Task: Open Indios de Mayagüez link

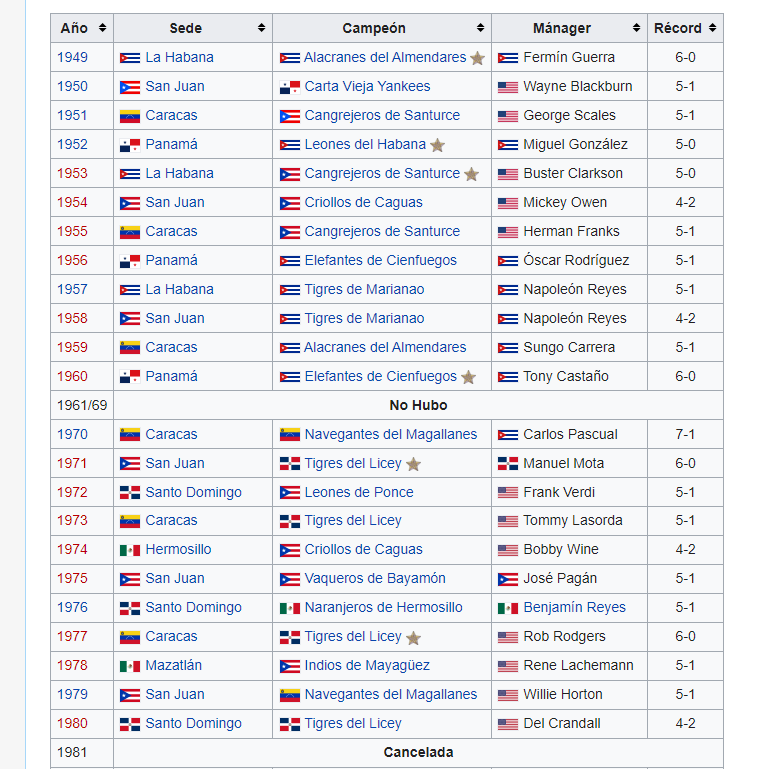Action: pyautogui.click(x=367, y=665)
